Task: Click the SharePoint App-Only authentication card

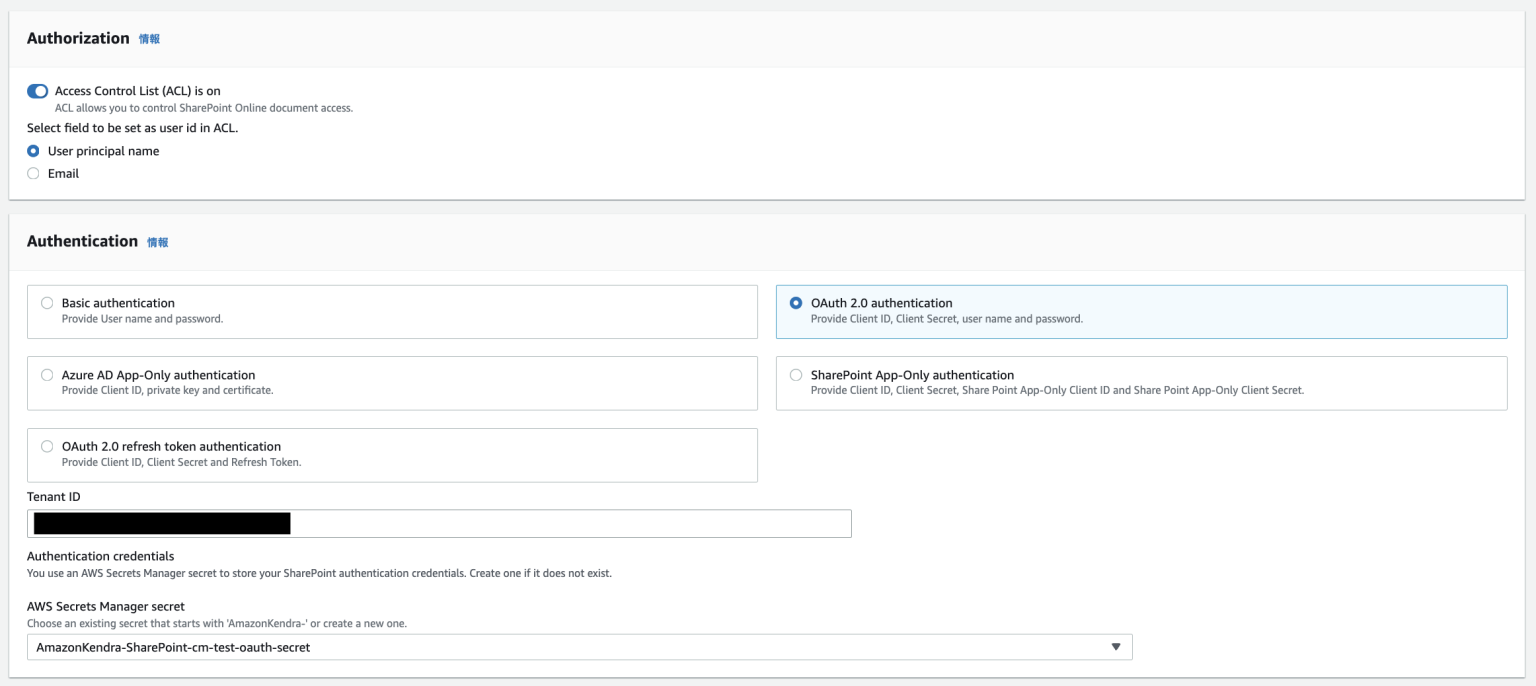Action: [1140, 382]
